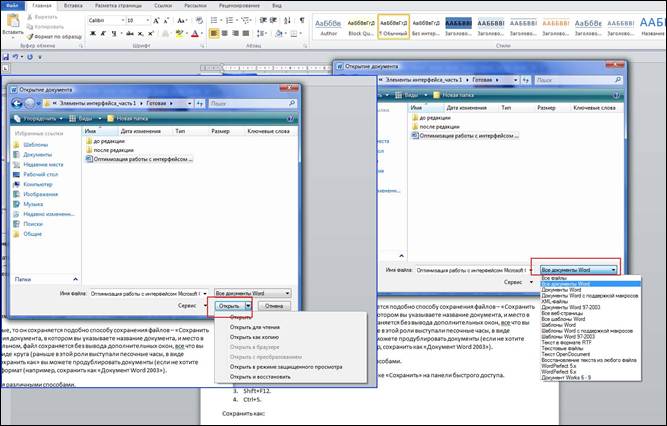This screenshot has width=667, height=426.
Task: Click the Format Painter icon
Action: (x=30, y=37)
